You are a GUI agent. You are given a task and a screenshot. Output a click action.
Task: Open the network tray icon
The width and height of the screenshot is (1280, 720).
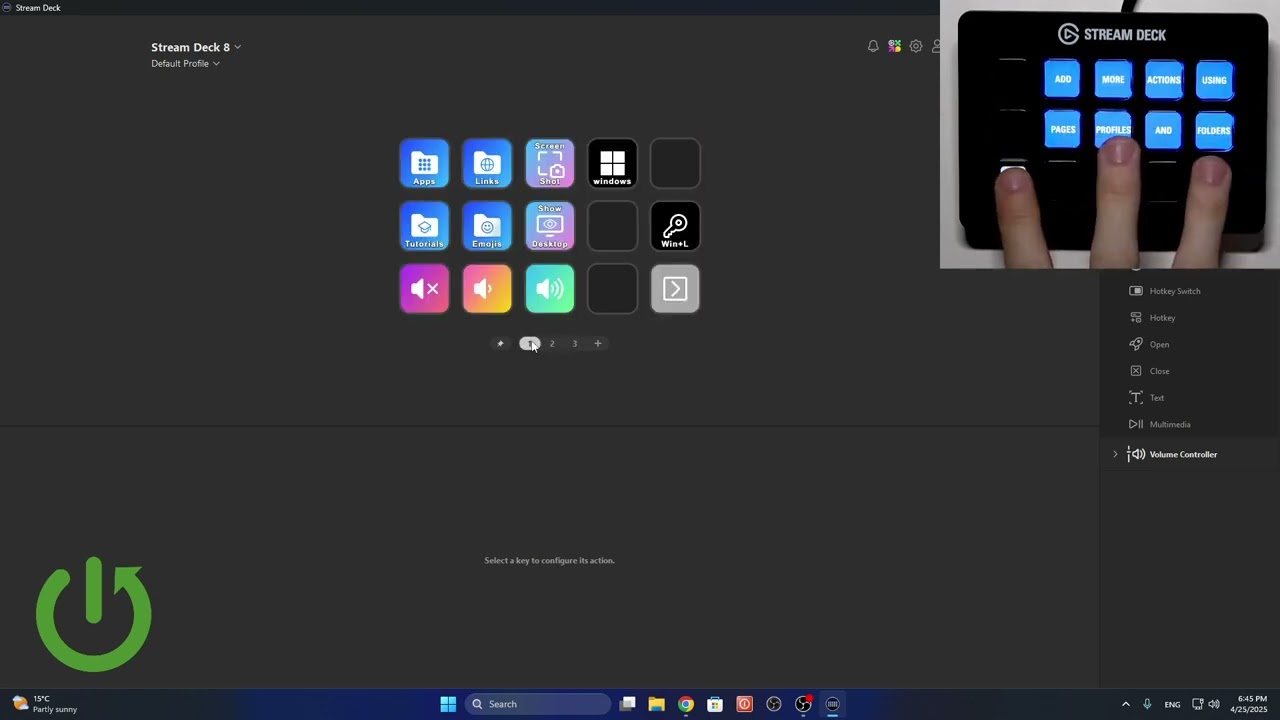[x=1198, y=704]
